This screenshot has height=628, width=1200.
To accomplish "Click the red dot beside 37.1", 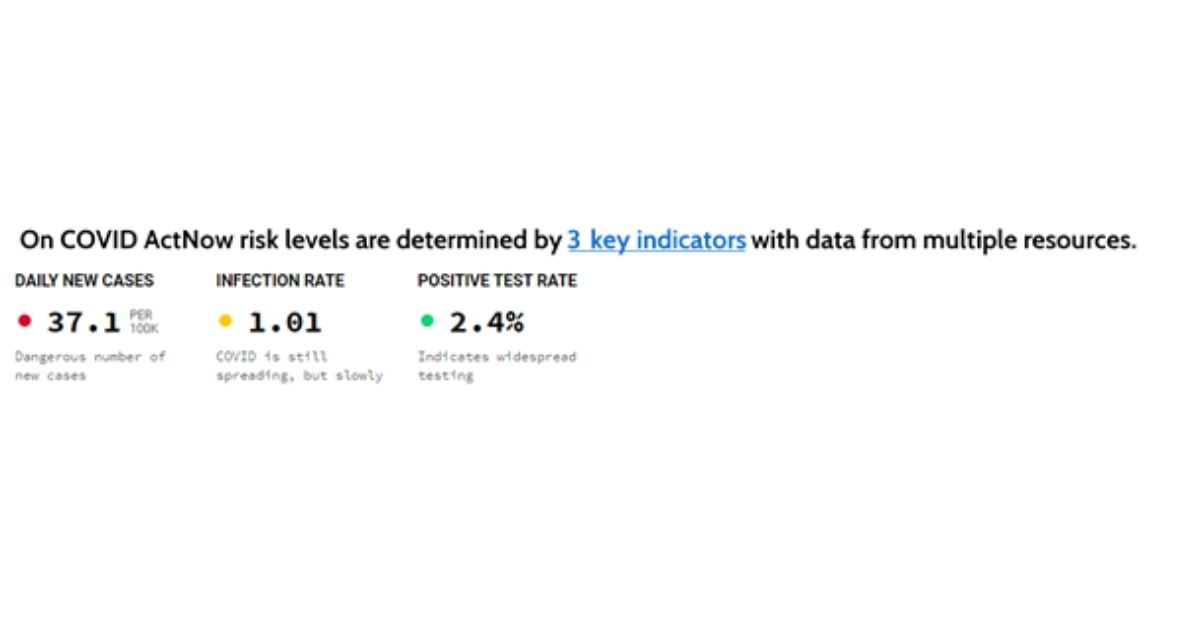I will [25, 321].
